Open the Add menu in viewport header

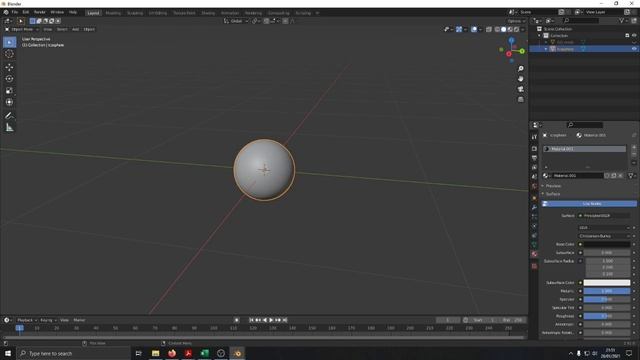(76, 29)
